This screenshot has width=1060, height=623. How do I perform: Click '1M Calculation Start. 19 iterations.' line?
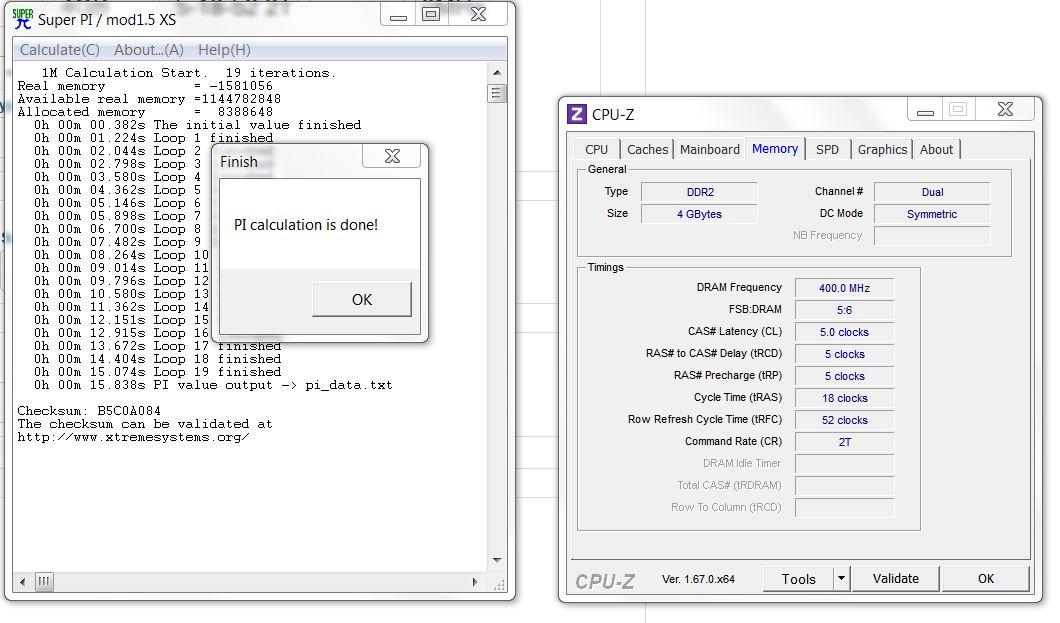pos(189,72)
